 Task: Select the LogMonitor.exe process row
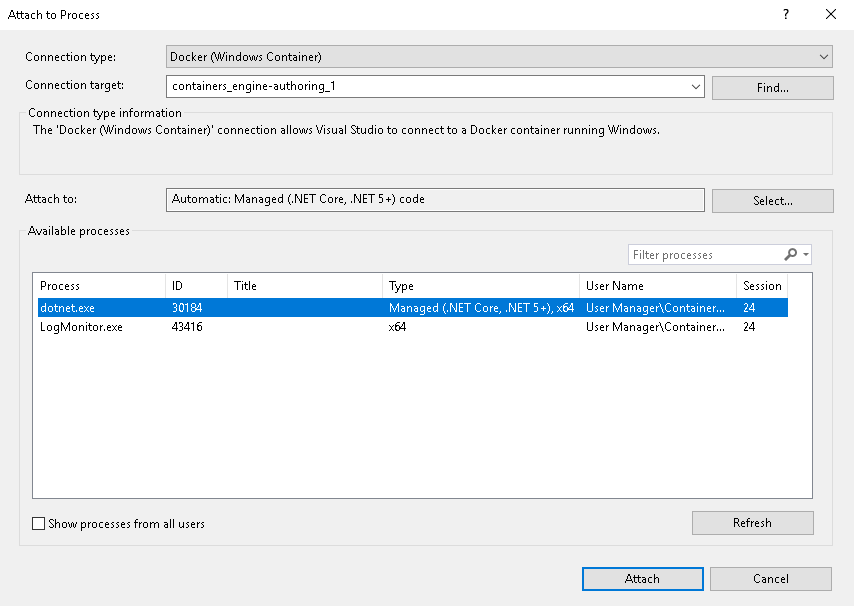click(413, 327)
